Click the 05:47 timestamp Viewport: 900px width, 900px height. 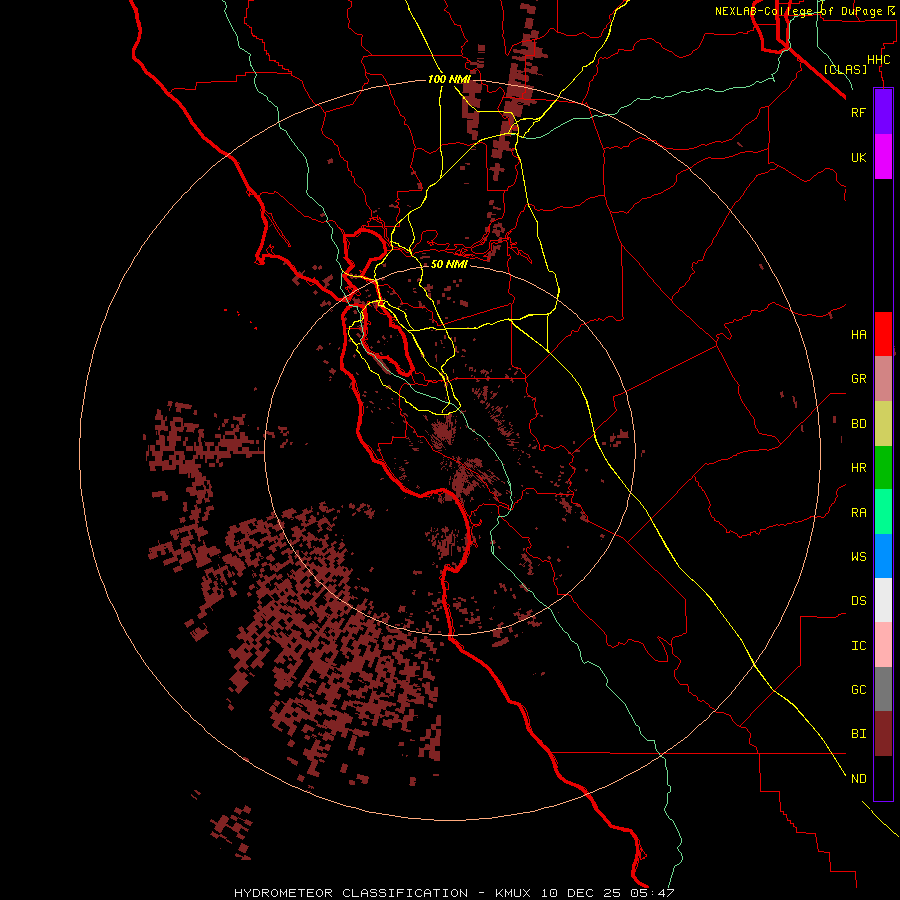[651, 893]
